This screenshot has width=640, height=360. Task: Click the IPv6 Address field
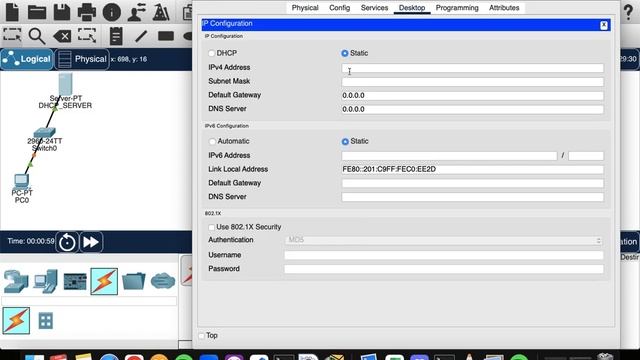449,156
